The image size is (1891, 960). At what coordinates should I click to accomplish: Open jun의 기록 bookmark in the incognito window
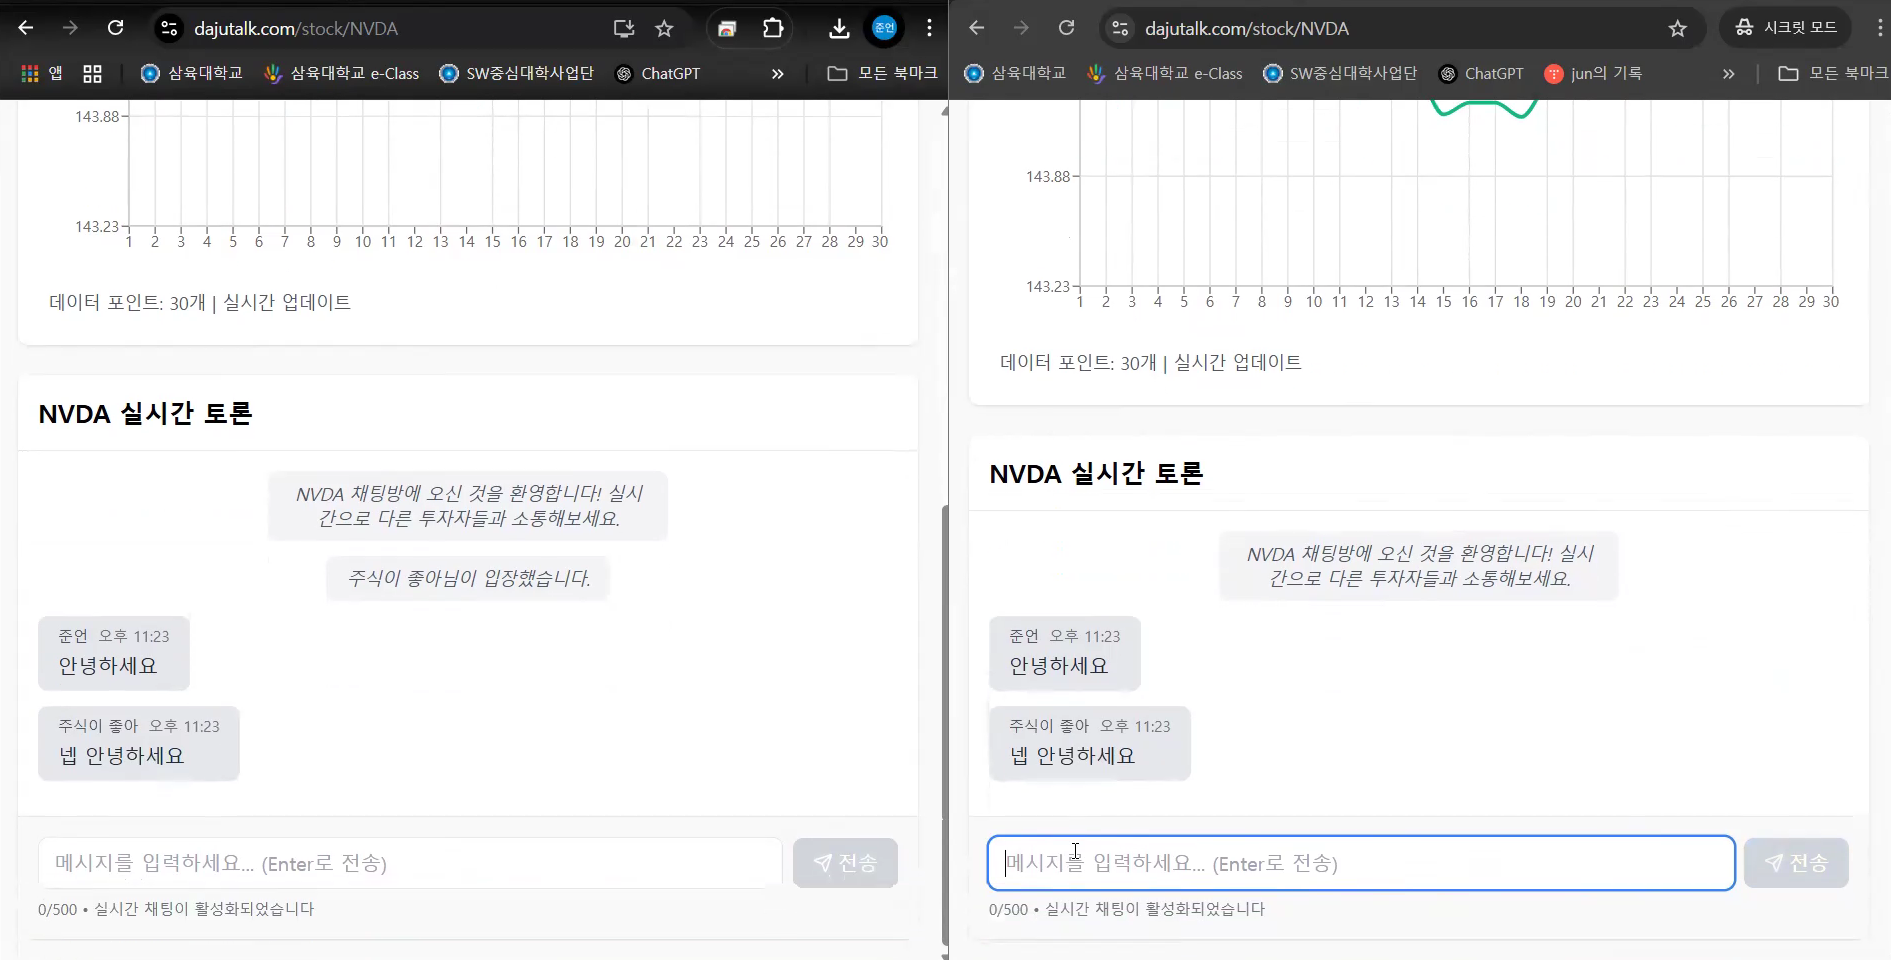click(1593, 73)
